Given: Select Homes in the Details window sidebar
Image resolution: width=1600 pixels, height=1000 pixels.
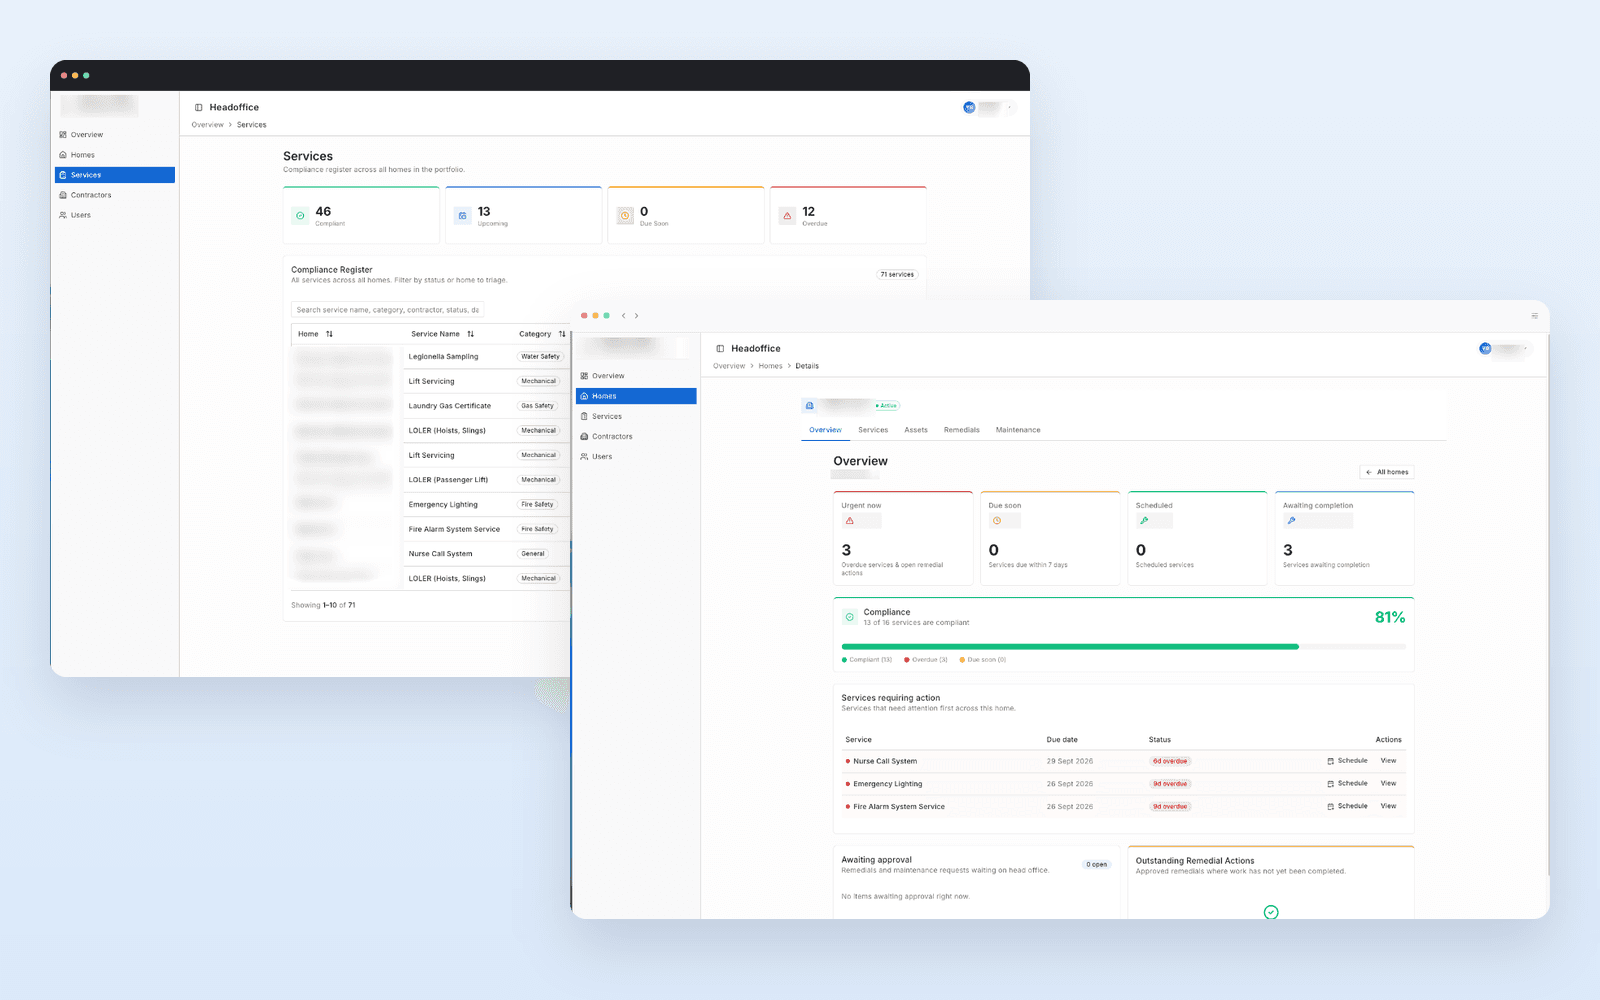Looking at the screenshot, I should pos(636,396).
